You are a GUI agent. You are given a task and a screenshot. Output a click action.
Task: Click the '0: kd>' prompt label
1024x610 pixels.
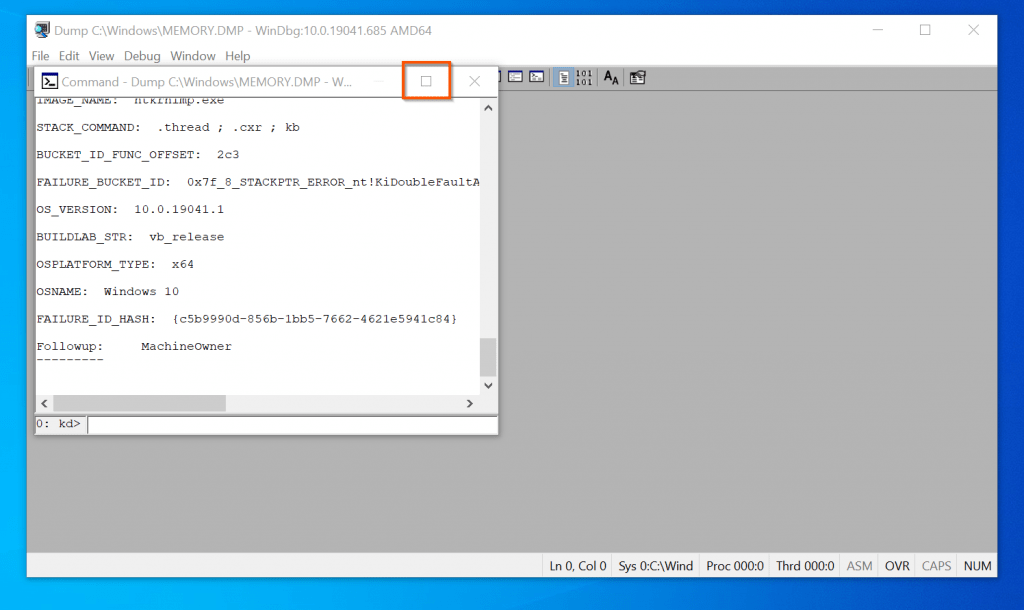[x=59, y=424]
